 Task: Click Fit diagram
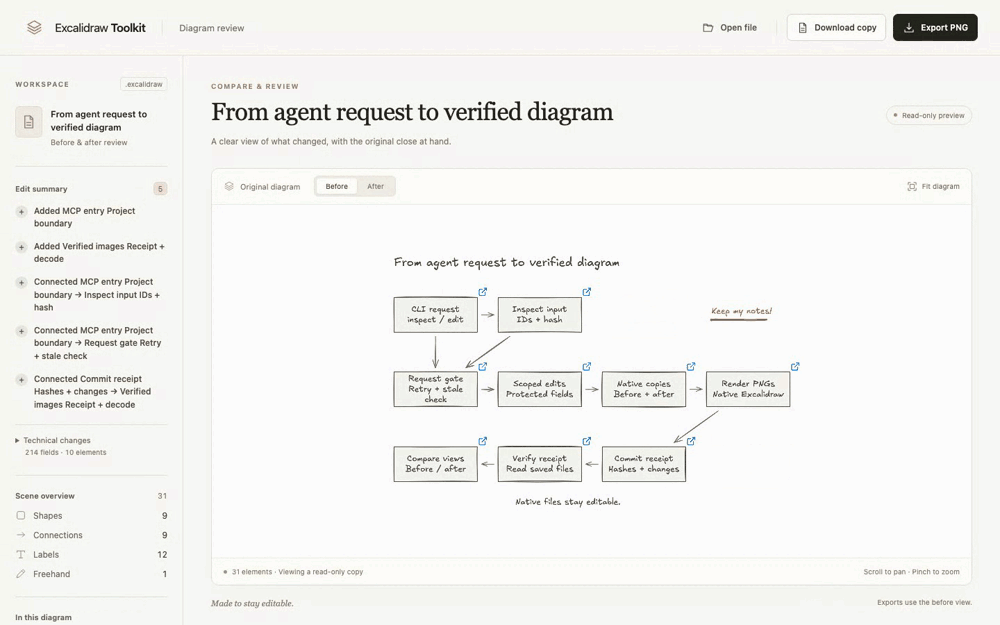click(933, 186)
